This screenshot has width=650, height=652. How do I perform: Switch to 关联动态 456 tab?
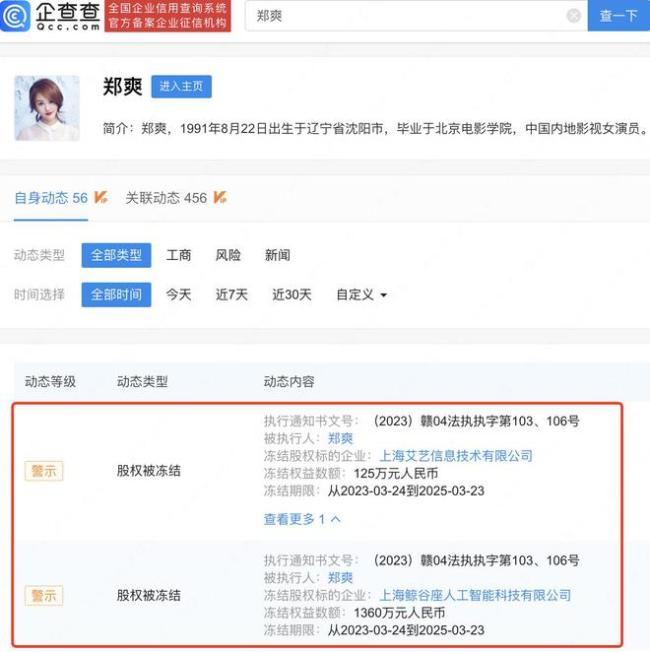click(x=166, y=198)
